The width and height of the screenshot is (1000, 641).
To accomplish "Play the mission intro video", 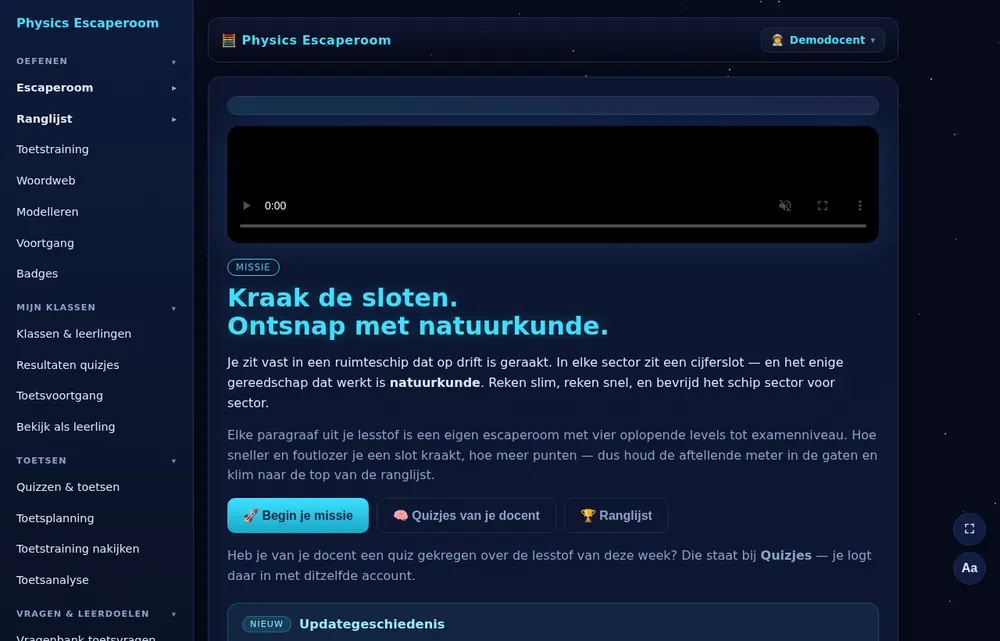I will (246, 205).
